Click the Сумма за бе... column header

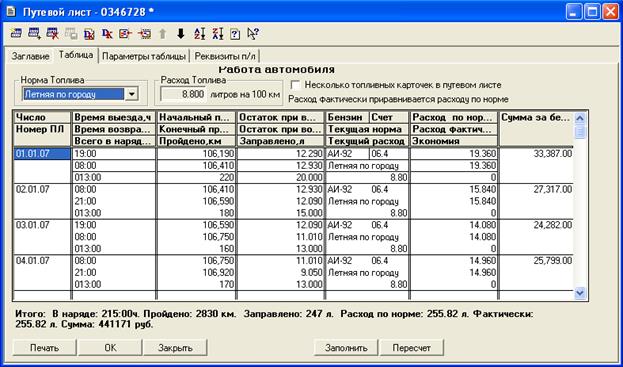(x=536, y=129)
